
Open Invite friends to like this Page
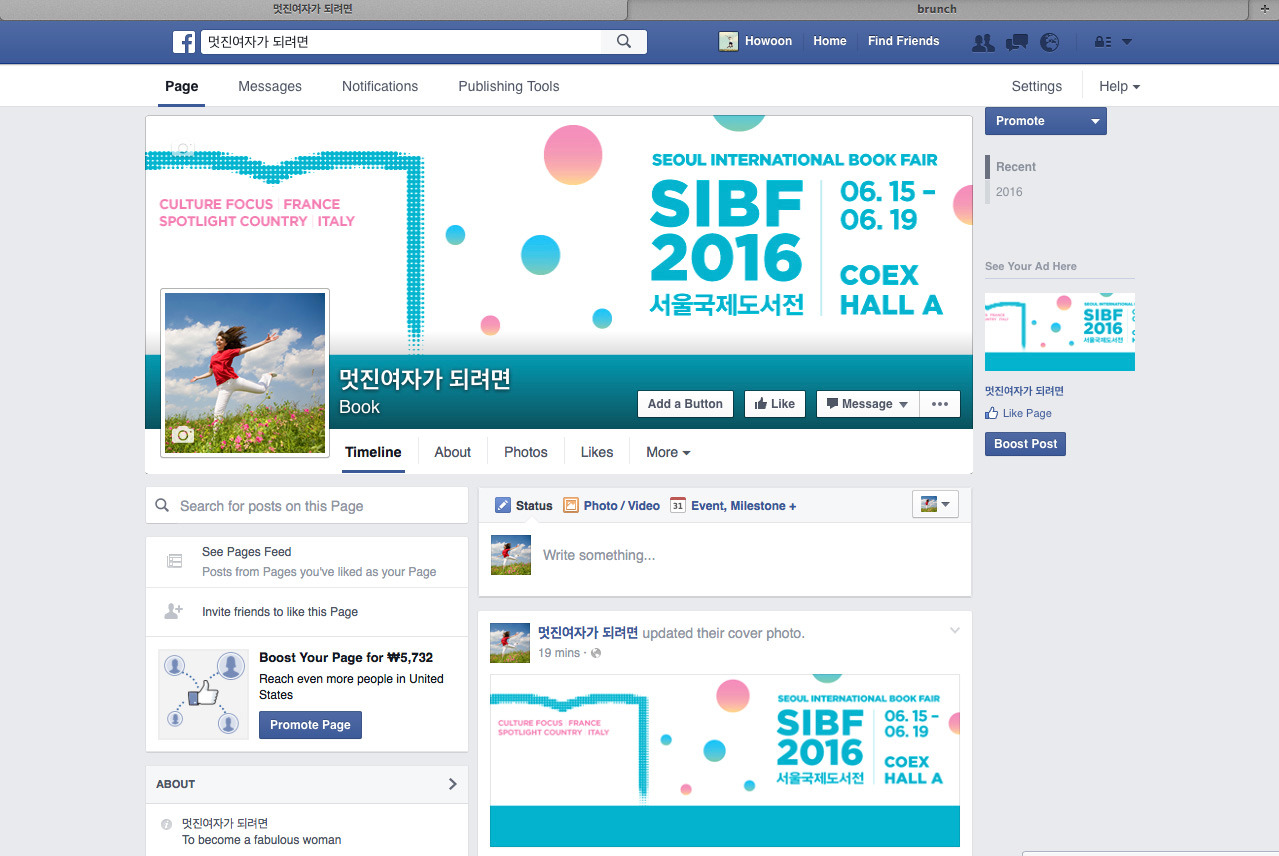[x=280, y=612]
